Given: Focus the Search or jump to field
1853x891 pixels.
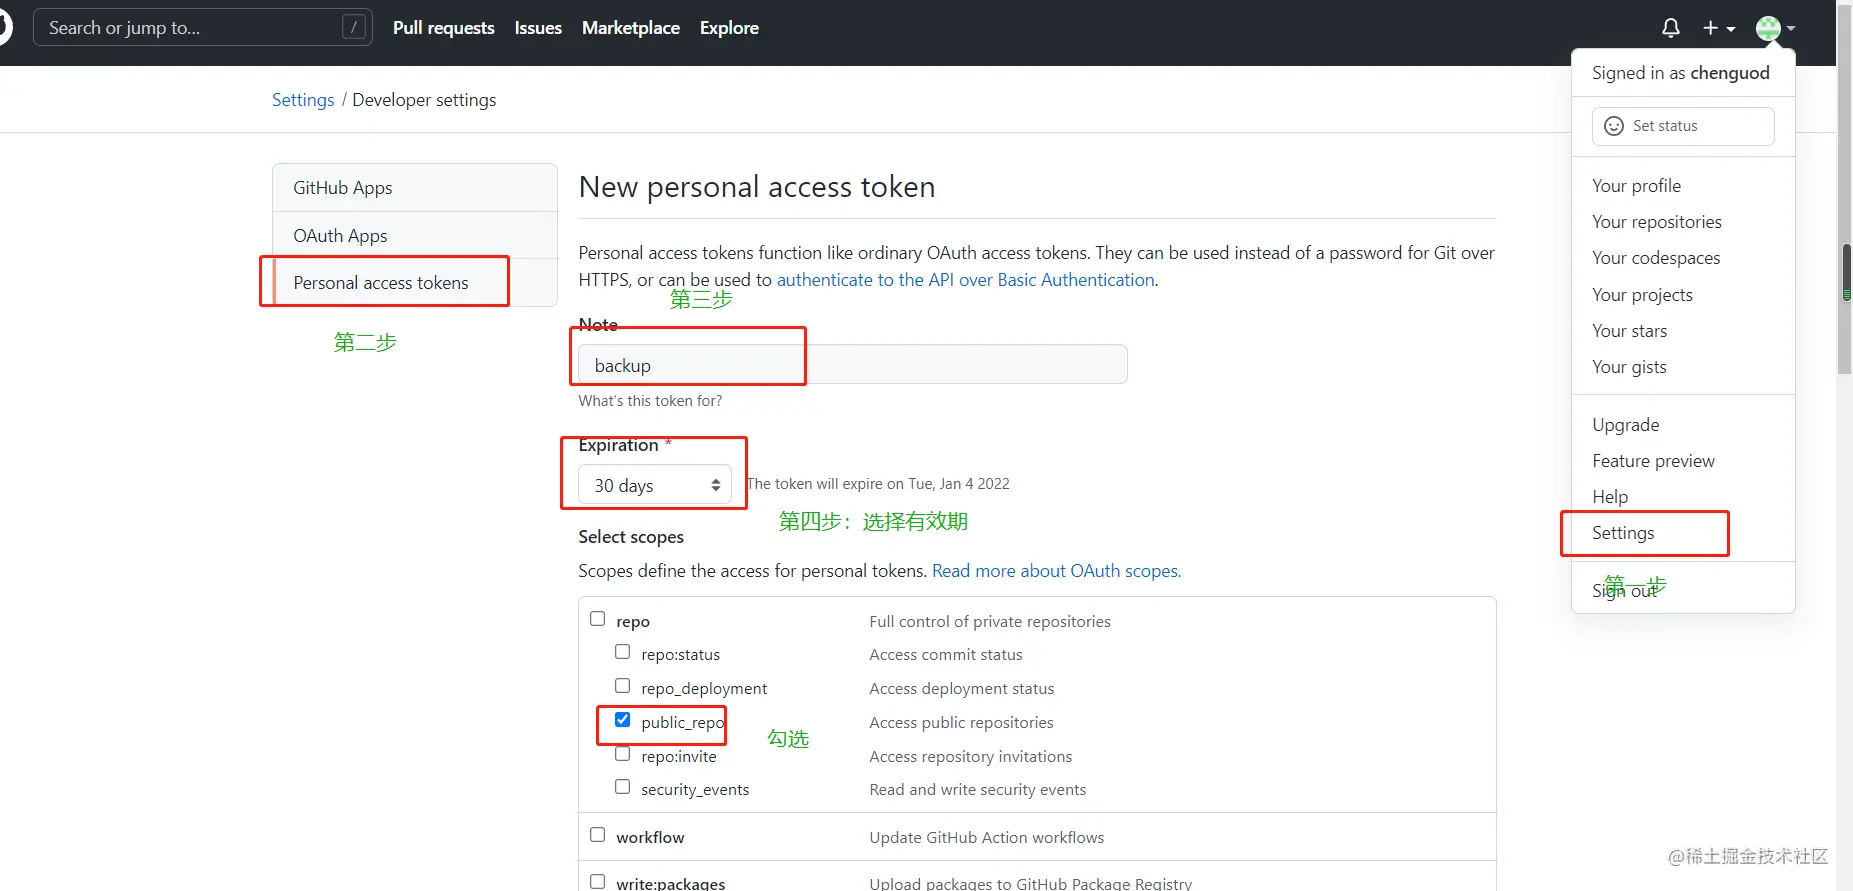Looking at the screenshot, I should [203, 27].
